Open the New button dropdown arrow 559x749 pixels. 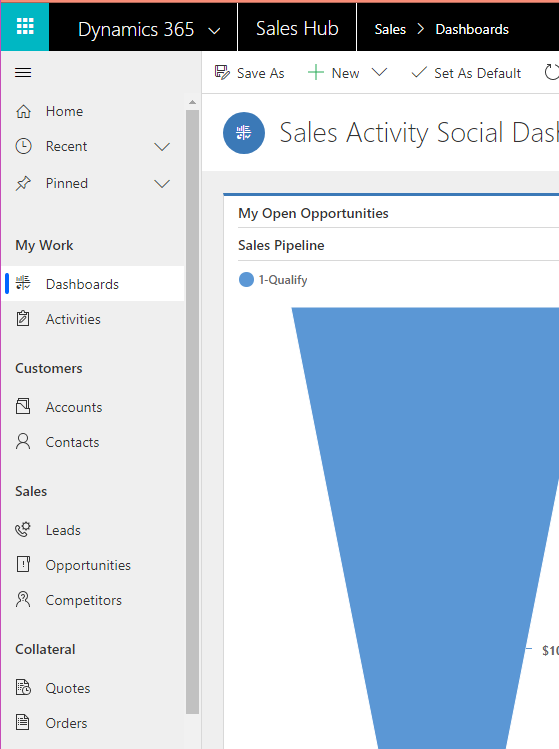point(379,73)
